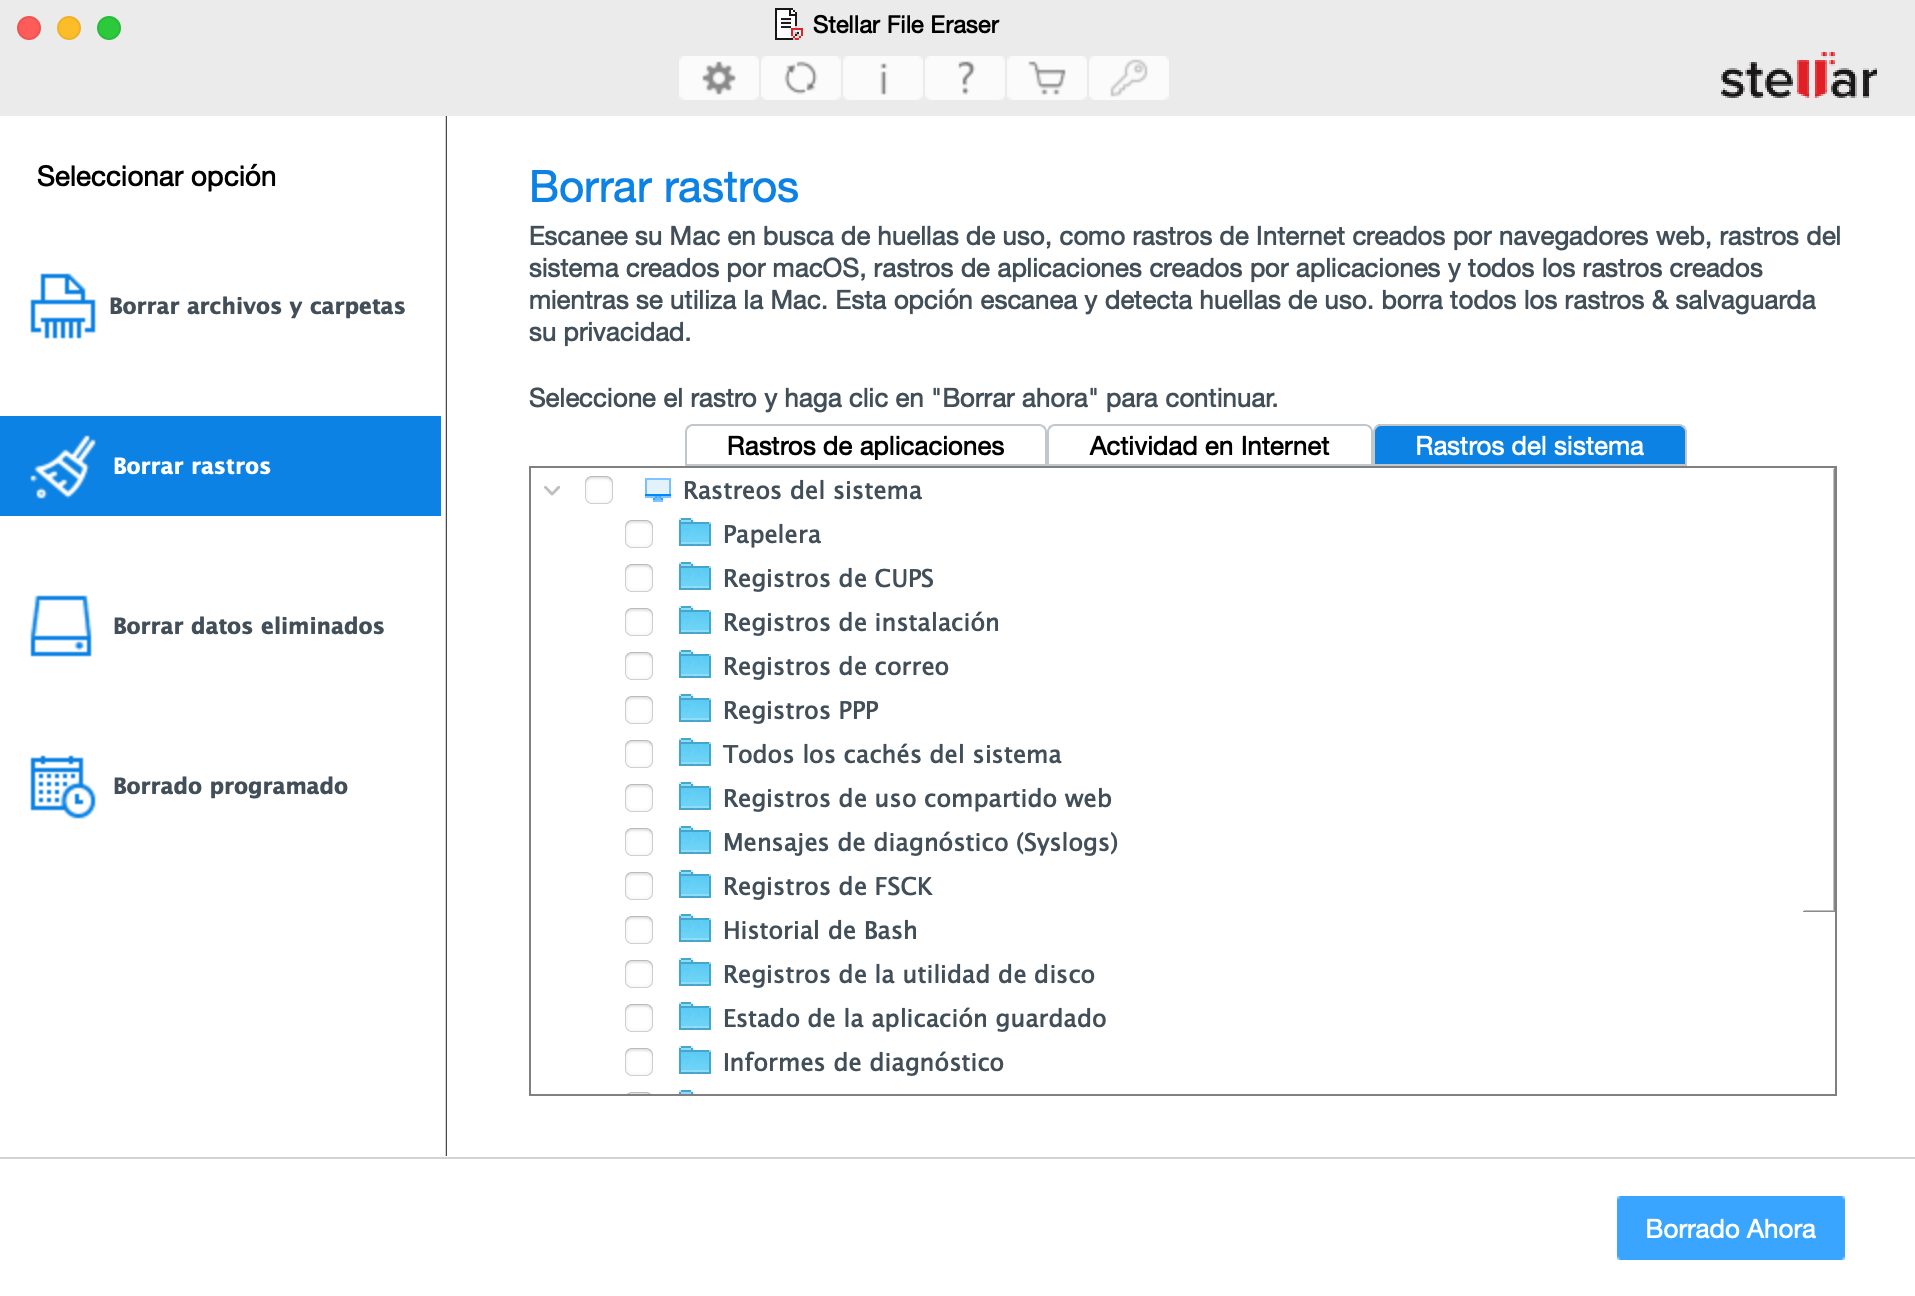Open help question mark icon
Viewport: 1915px width, 1296px height.
point(965,78)
